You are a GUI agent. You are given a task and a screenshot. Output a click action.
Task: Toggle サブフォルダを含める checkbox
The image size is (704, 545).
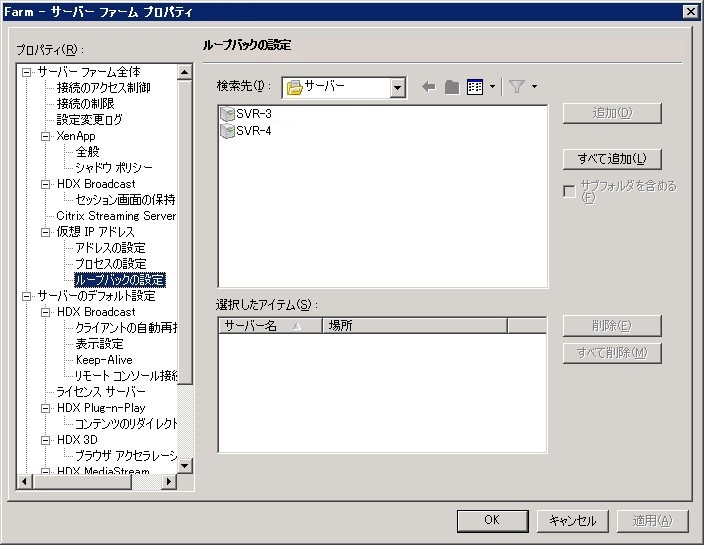[x=569, y=192]
